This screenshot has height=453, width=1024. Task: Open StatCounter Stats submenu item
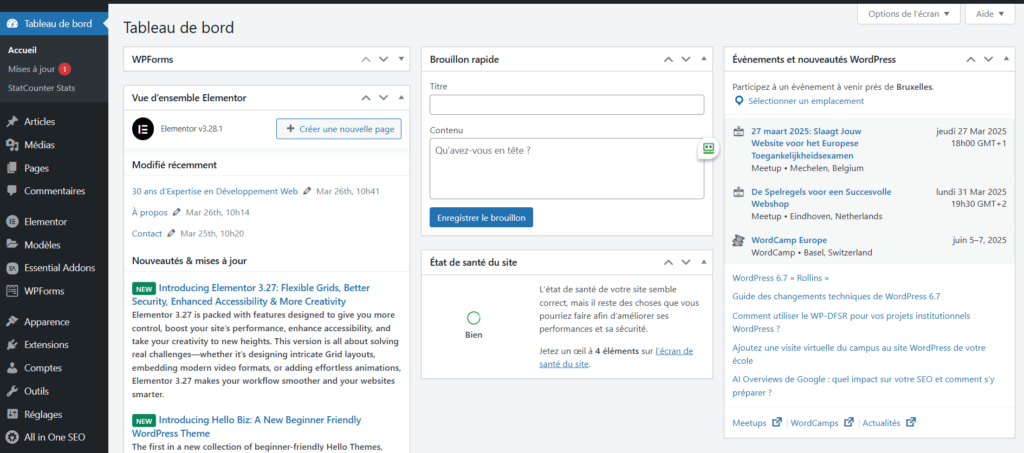pos(41,87)
